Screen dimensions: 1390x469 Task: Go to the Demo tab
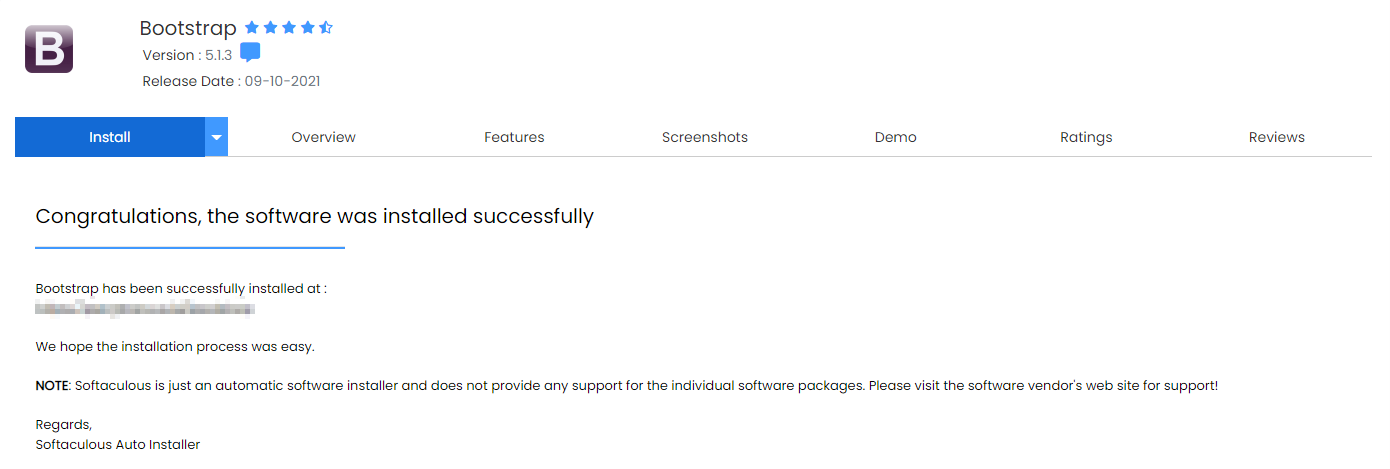pyautogui.click(x=895, y=137)
